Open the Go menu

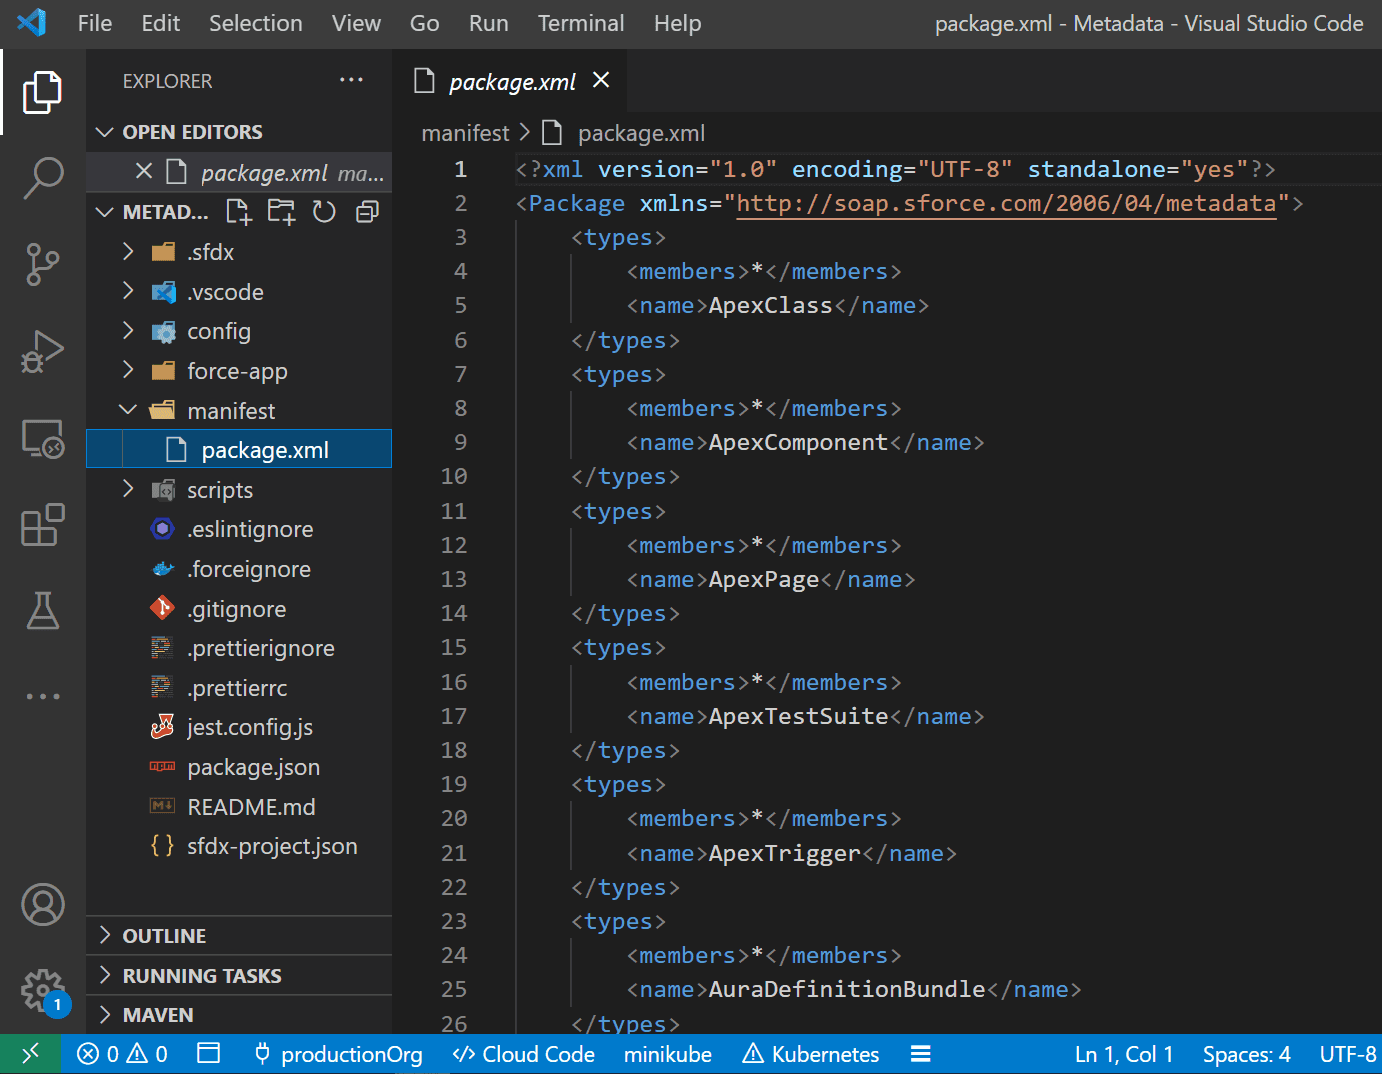tap(424, 23)
